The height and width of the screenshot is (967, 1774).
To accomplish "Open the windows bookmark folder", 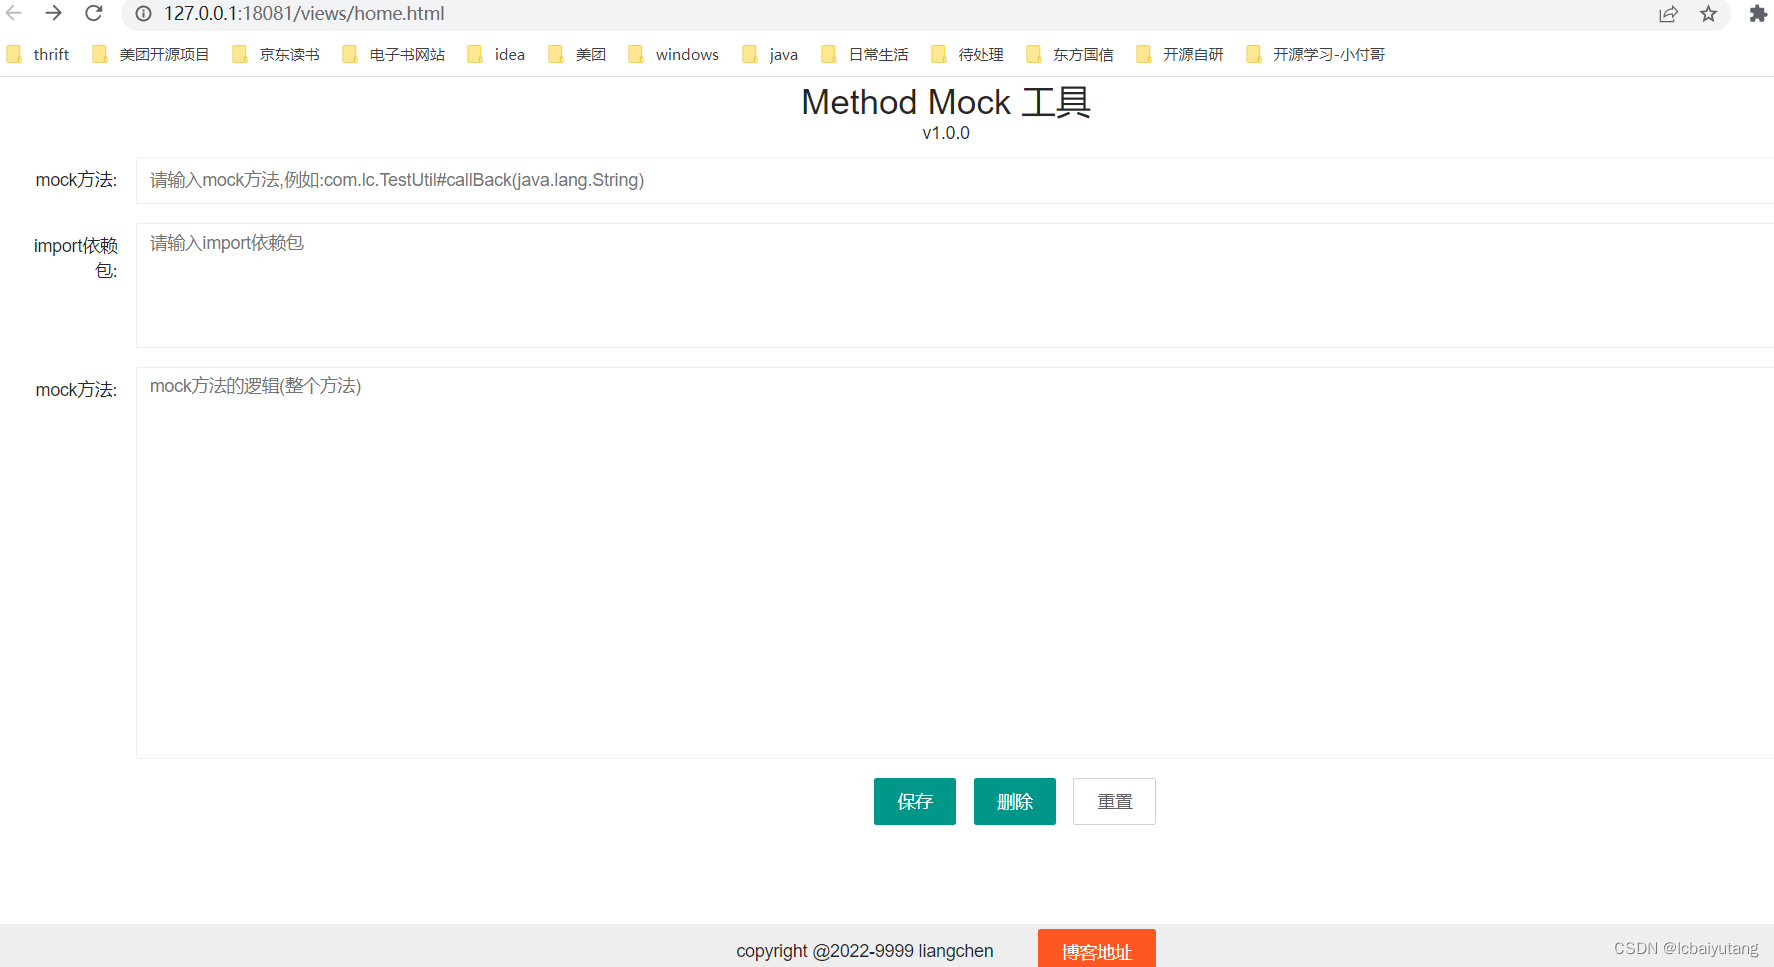I will pyautogui.click(x=673, y=54).
